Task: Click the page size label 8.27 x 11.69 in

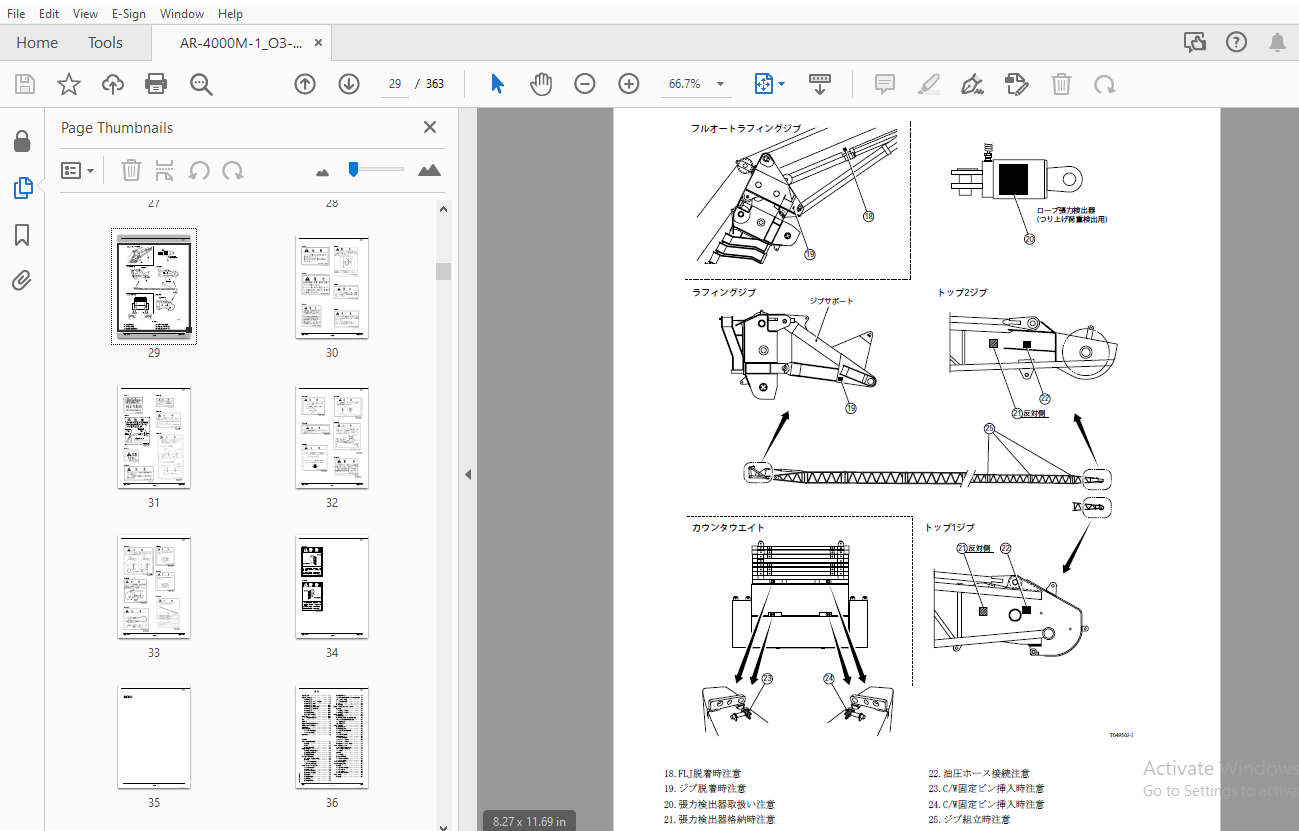Action: pos(530,821)
